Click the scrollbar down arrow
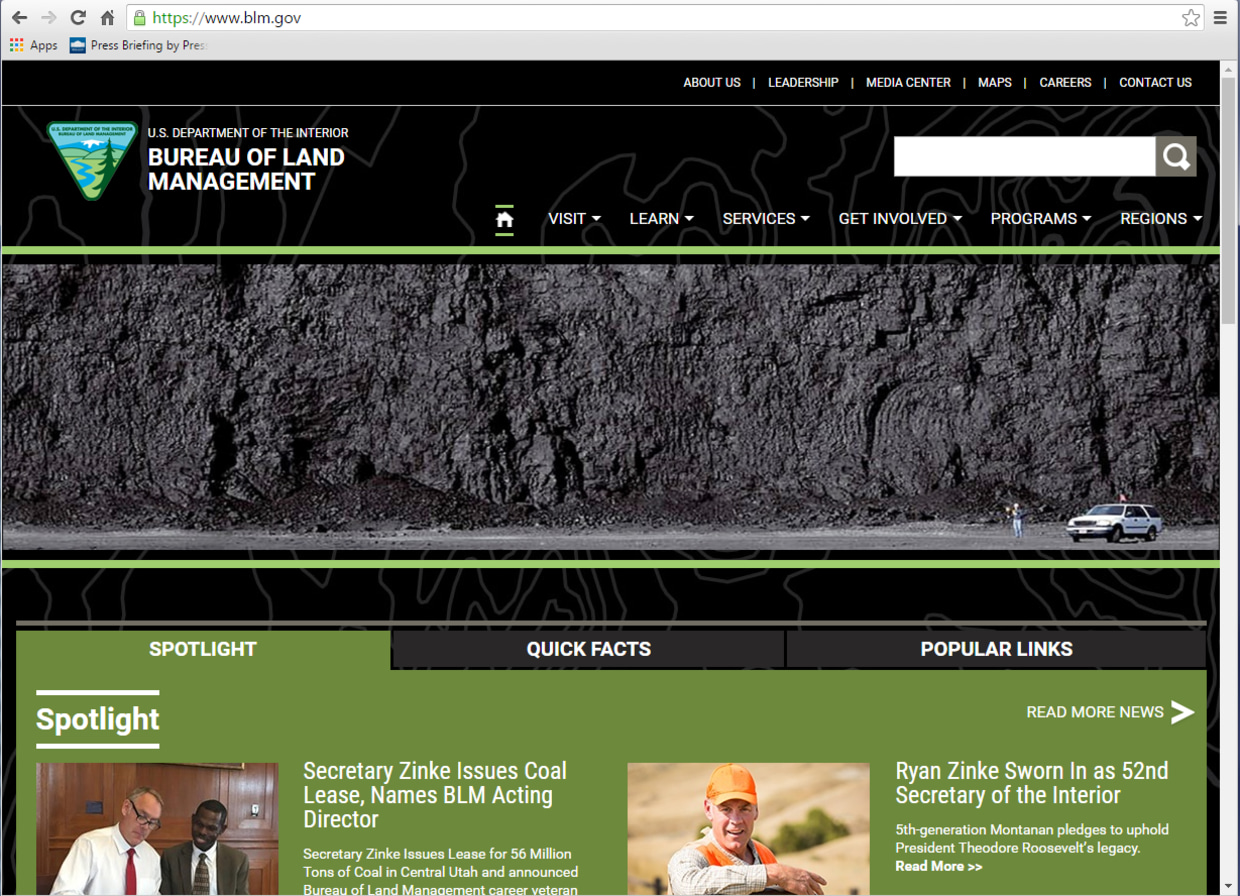This screenshot has width=1240, height=896. click(x=1229, y=887)
